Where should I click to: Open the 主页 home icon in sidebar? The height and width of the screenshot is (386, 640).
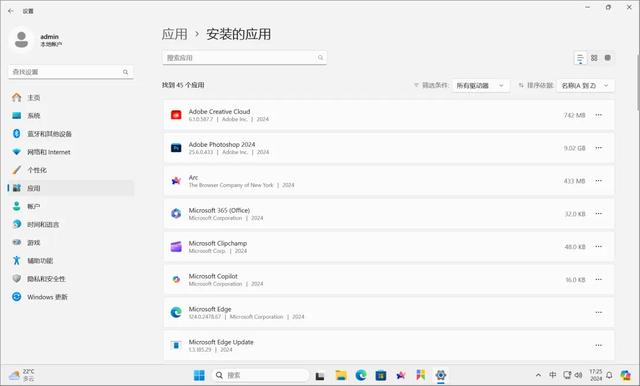pyautogui.click(x=17, y=98)
